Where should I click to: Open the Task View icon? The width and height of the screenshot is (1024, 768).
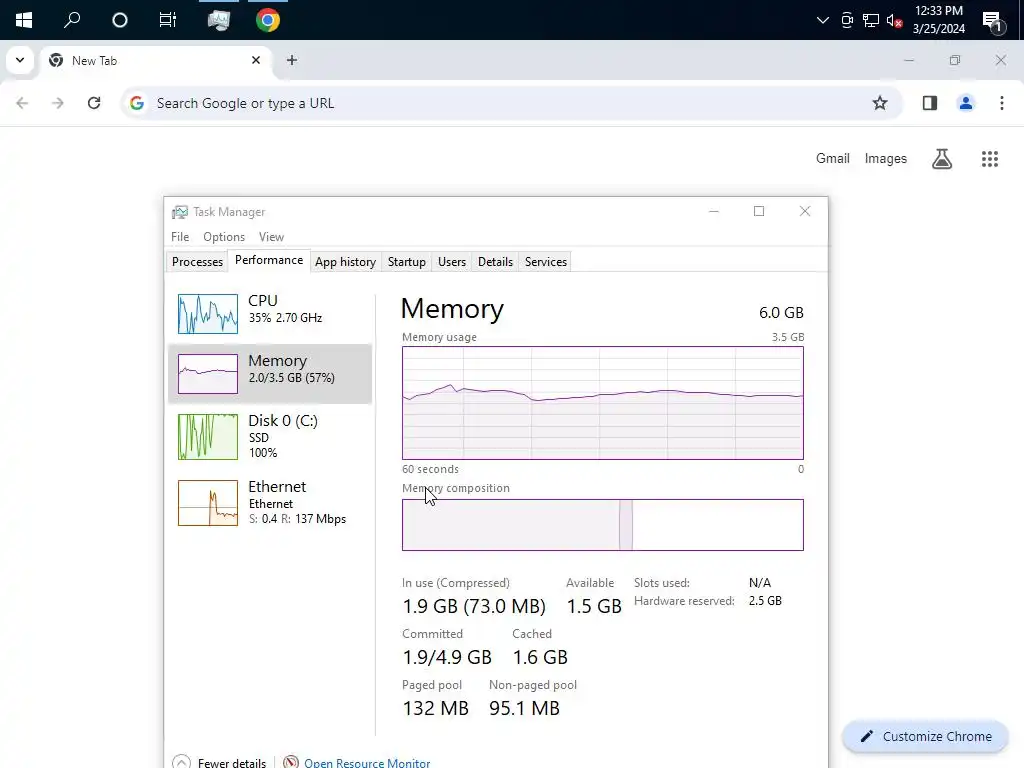click(168, 20)
